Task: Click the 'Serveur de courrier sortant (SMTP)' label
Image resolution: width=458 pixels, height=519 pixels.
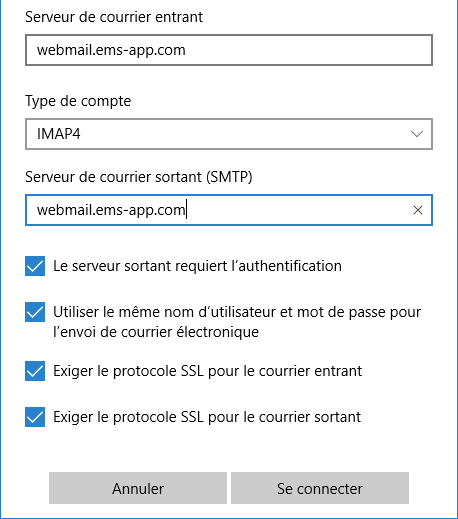Action: click(139, 177)
